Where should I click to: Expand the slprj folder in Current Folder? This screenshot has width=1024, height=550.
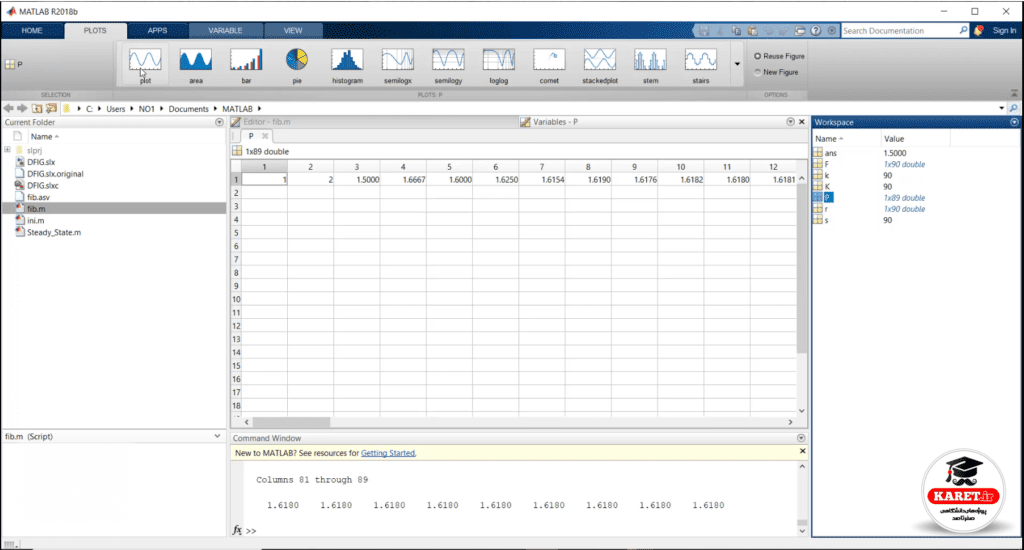pos(8,150)
